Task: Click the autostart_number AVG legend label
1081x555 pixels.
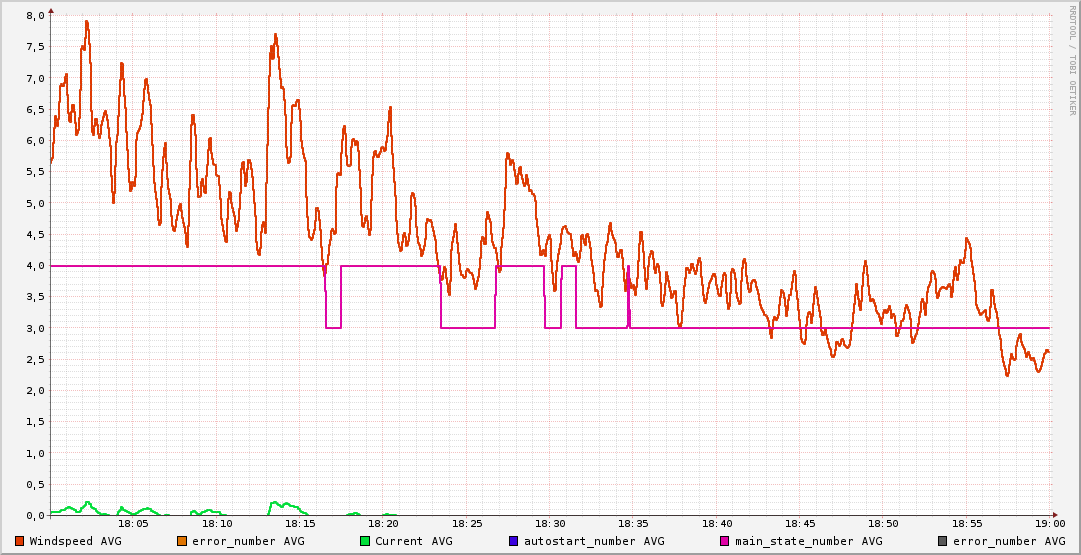Action: pos(594,541)
